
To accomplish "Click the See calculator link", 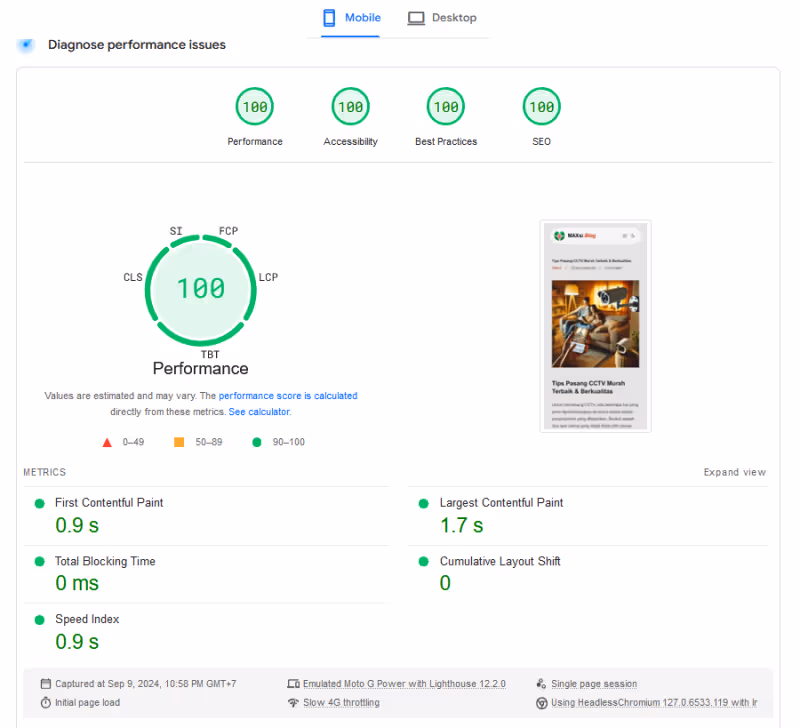I will click(x=259, y=411).
